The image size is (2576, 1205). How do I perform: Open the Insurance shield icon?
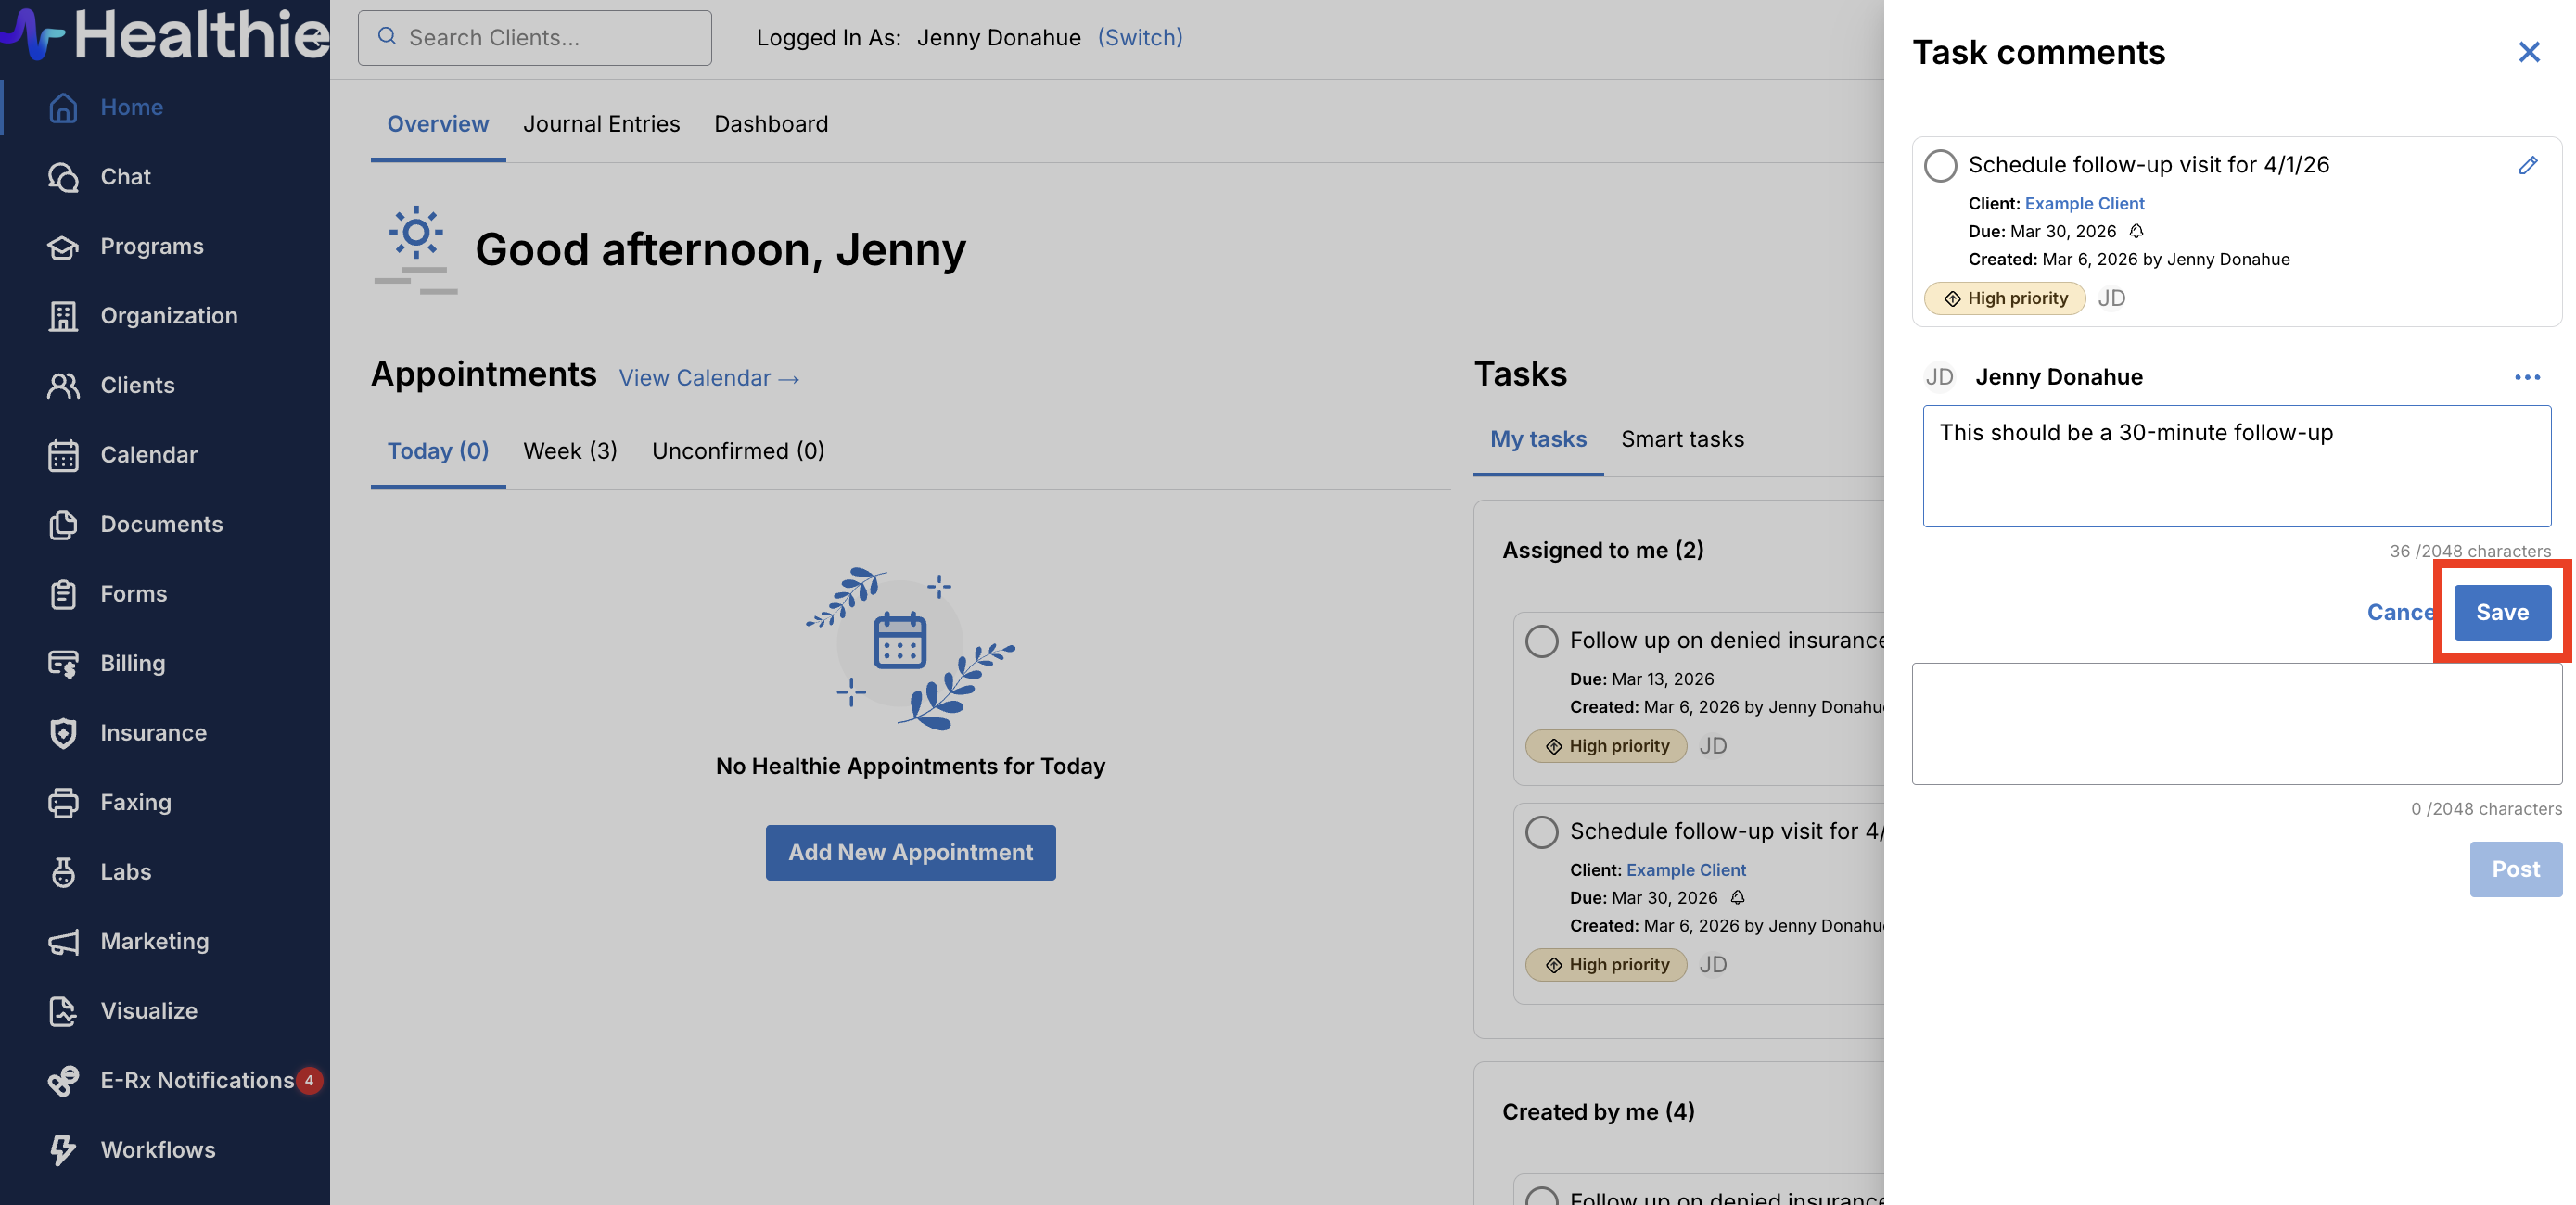tap(63, 733)
